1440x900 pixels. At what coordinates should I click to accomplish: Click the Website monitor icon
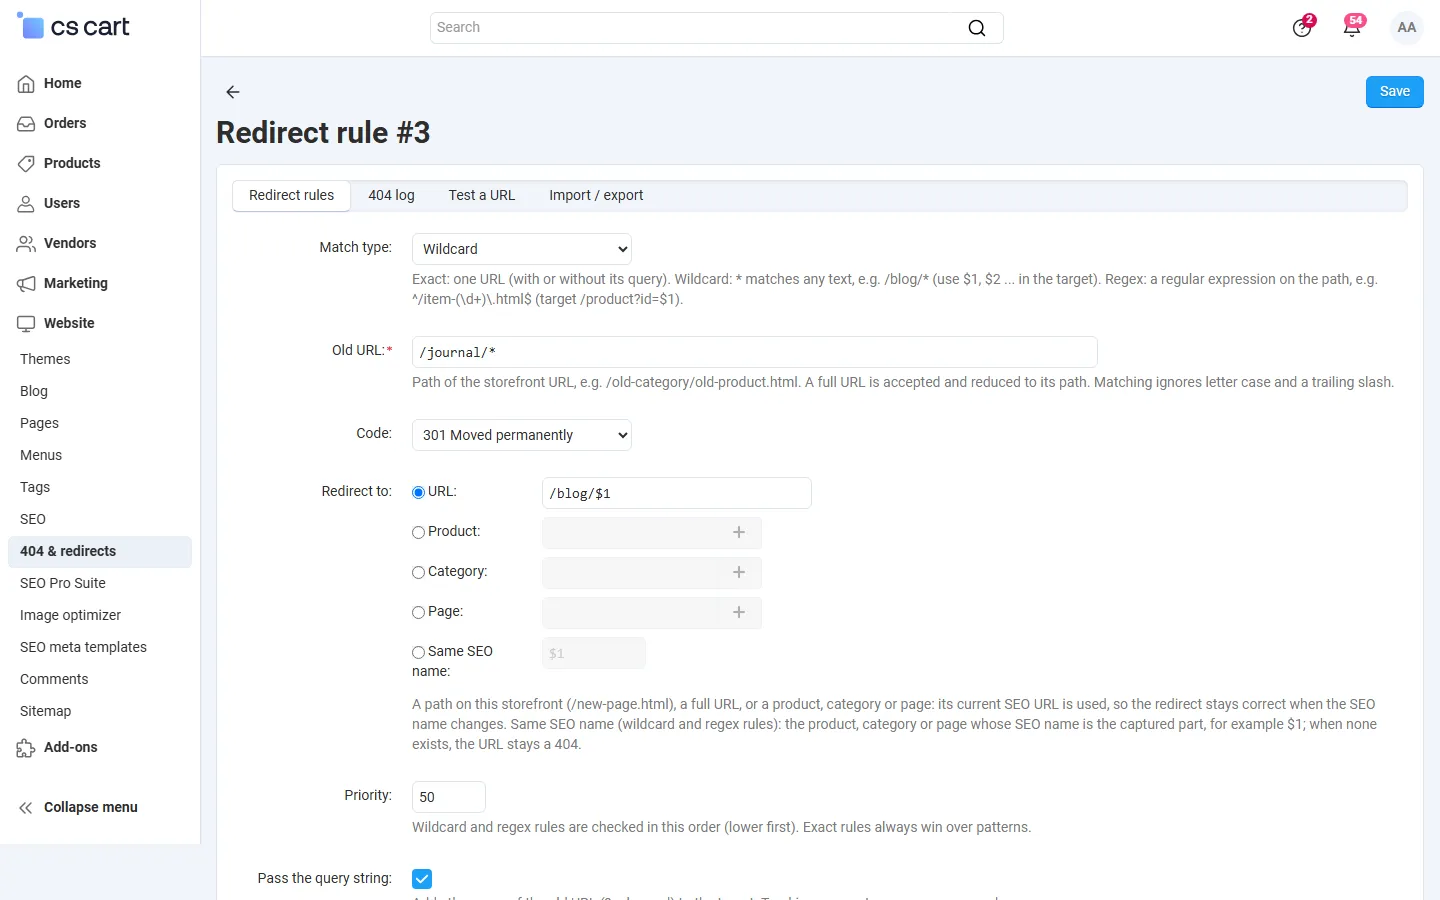click(x=26, y=324)
